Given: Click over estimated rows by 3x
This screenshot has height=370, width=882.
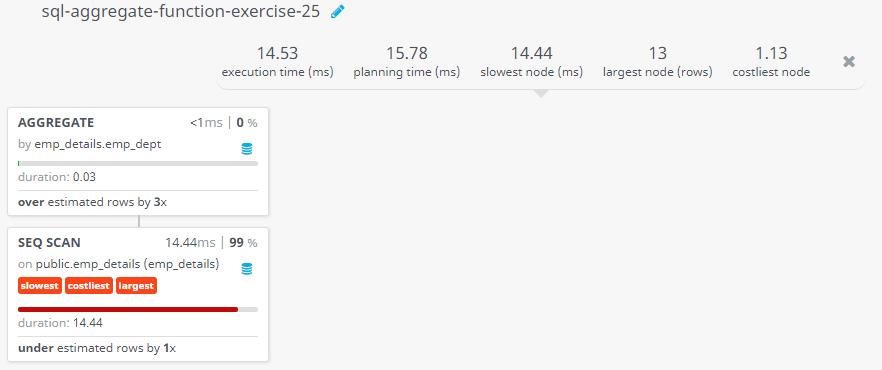Looking at the screenshot, I should tap(92, 202).
